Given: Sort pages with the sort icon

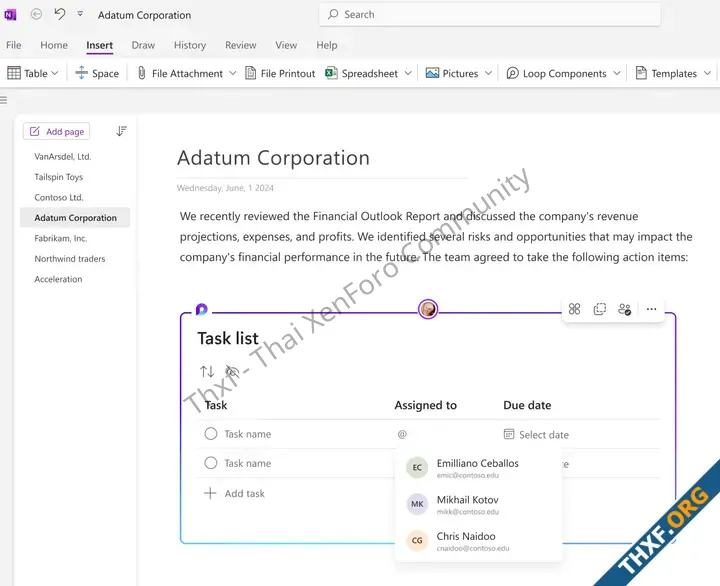Looking at the screenshot, I should pos(121,131).
